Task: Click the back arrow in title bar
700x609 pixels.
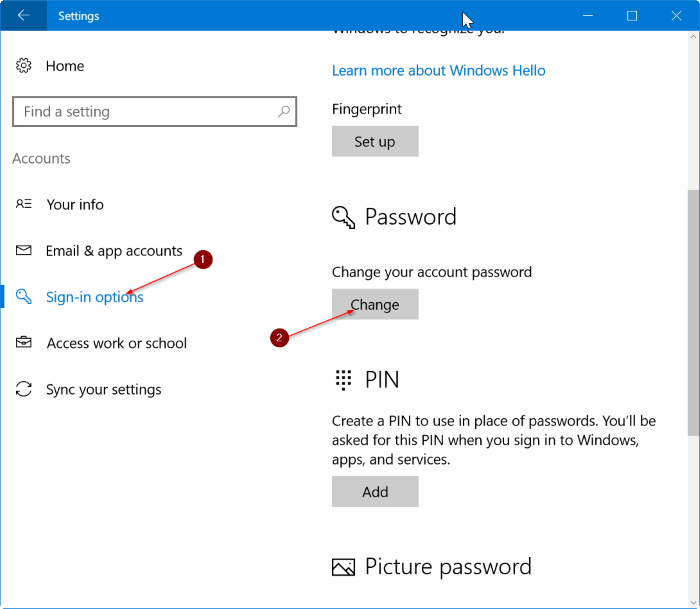Action: pos(23,16)
